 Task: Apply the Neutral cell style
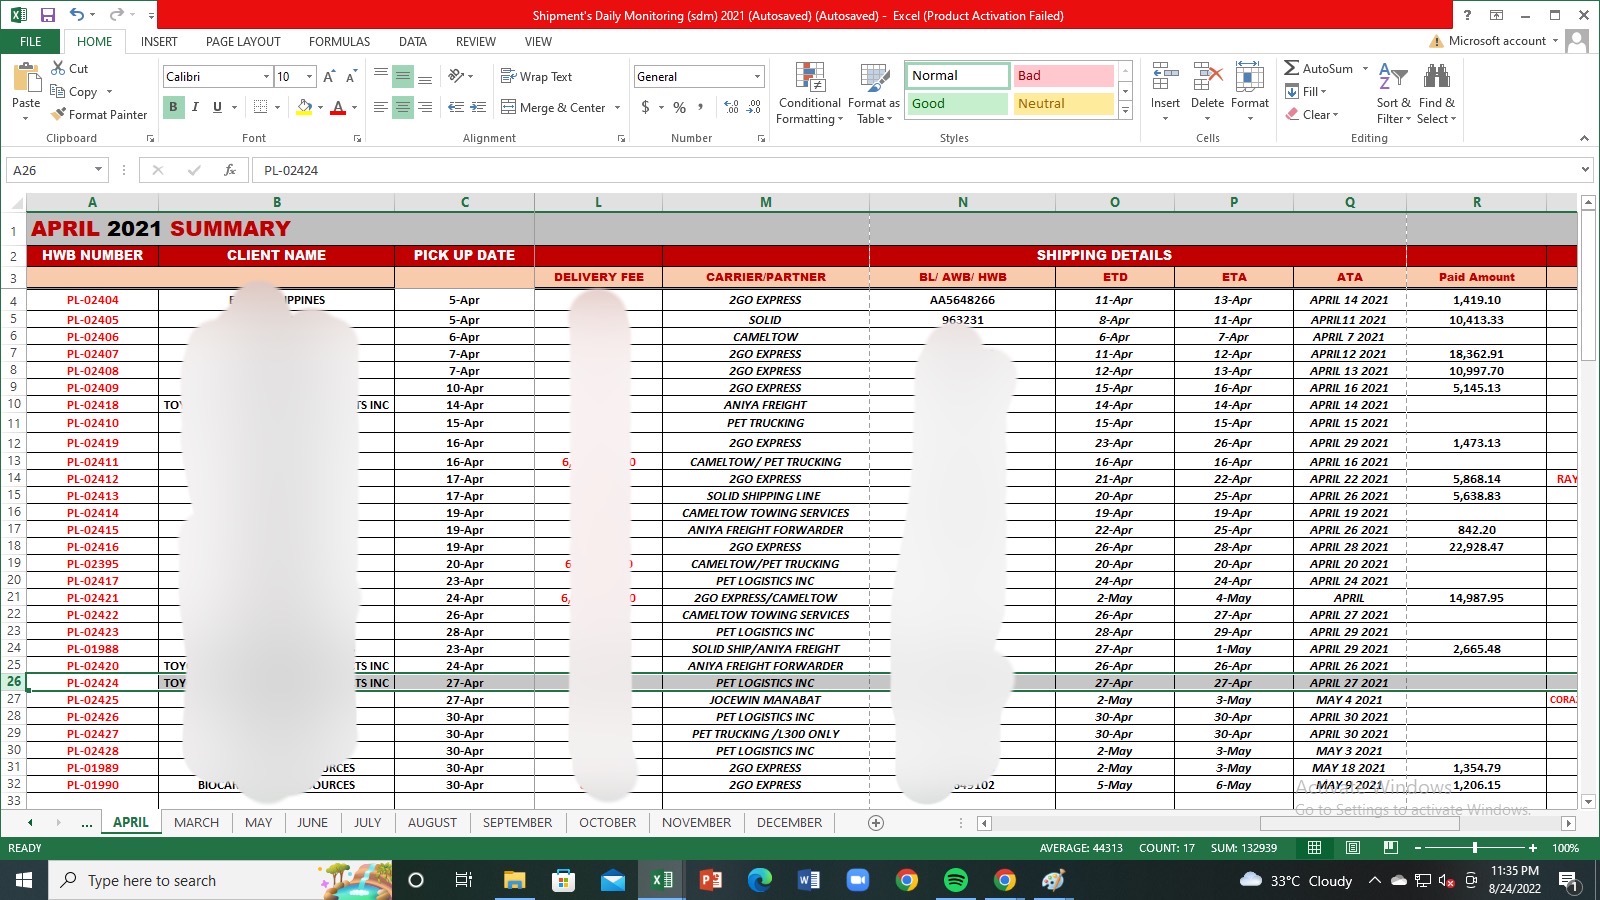click(1063, 103)
